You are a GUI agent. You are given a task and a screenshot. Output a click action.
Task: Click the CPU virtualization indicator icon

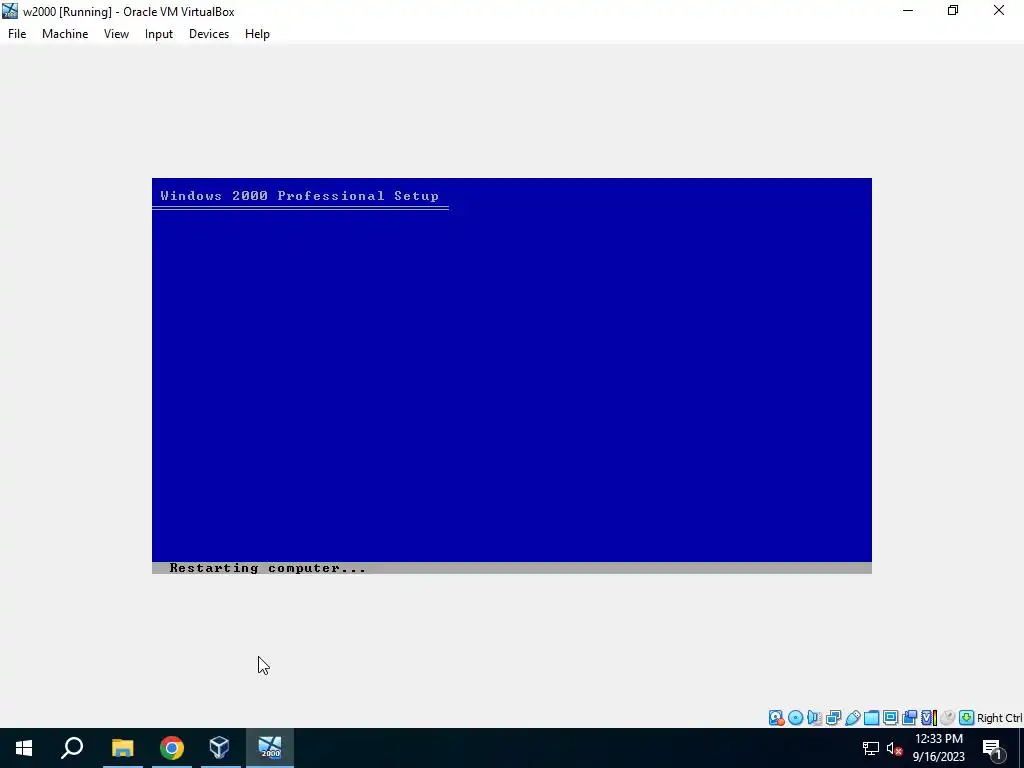(x=929, y=718)
